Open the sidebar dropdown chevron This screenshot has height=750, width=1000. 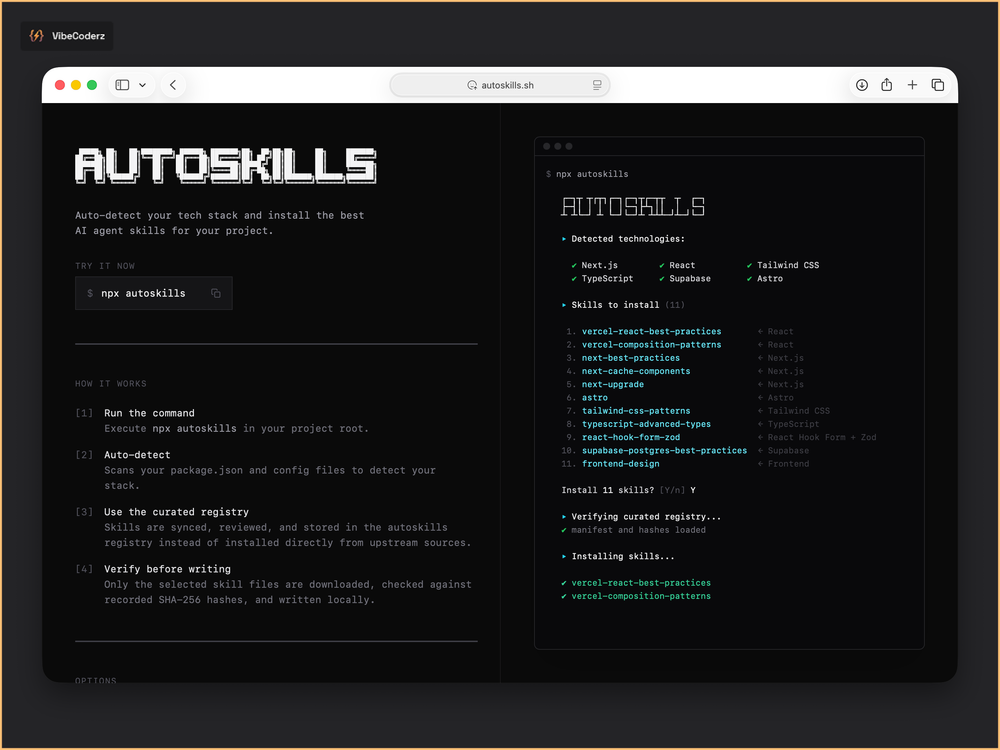142,85
